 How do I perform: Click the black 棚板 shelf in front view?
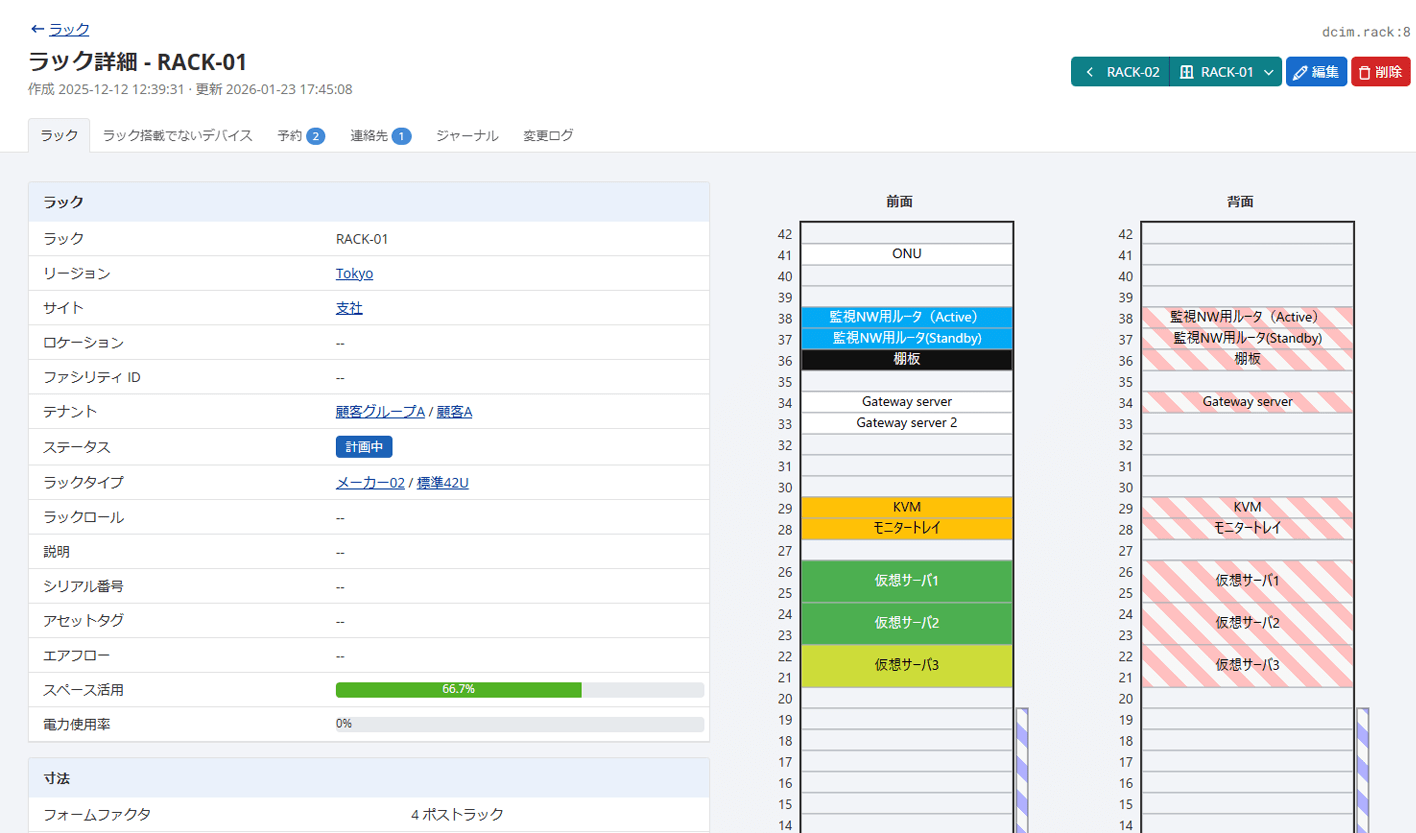click(x=906, y=359)
